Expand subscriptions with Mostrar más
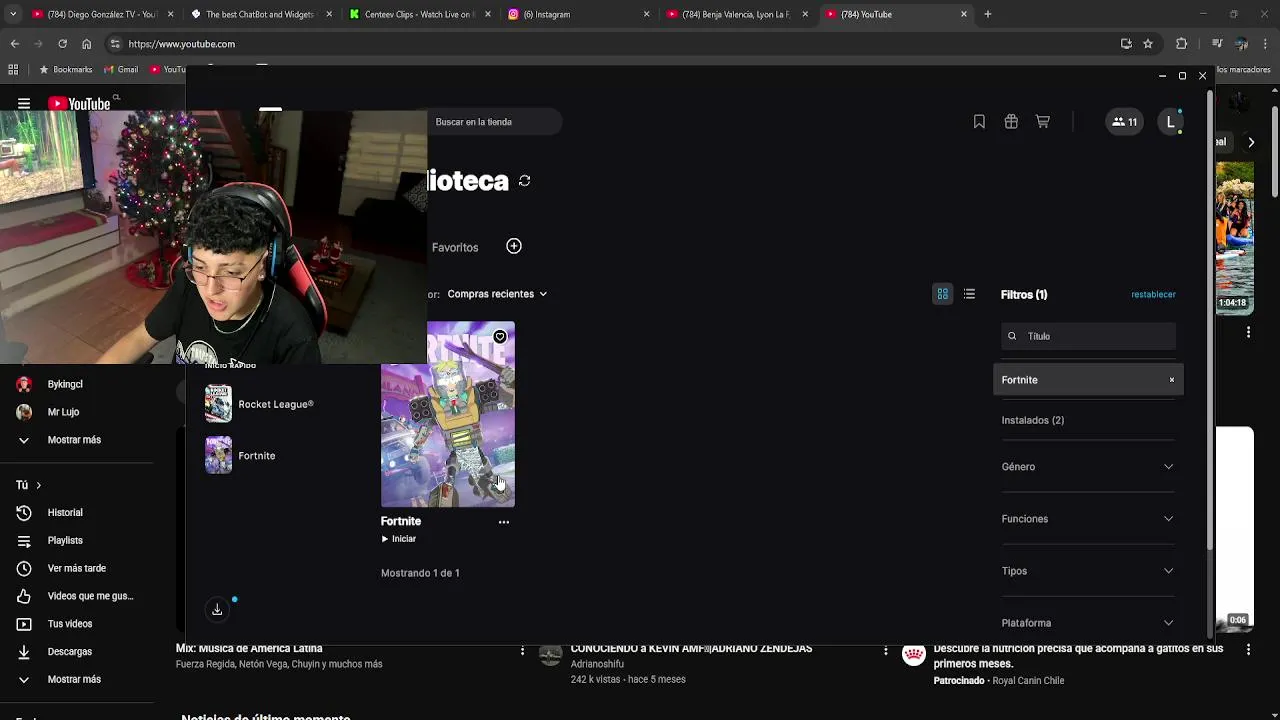Image resolution: width=1280 pixels, height=720 pixels. pos(74,440)
